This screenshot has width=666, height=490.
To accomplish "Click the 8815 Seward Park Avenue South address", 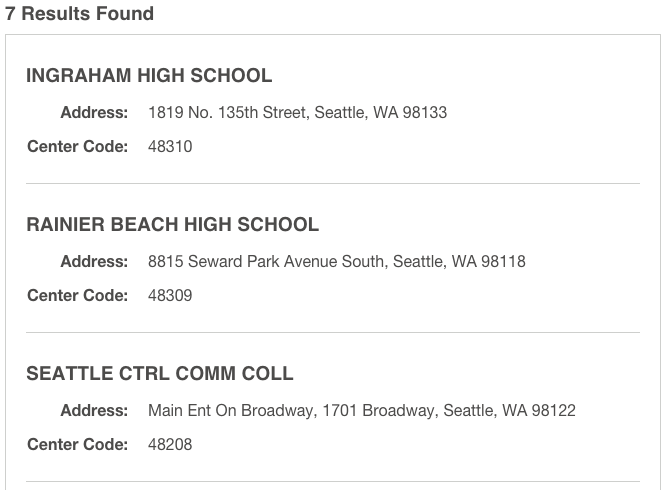I will (x=336, y=262).
